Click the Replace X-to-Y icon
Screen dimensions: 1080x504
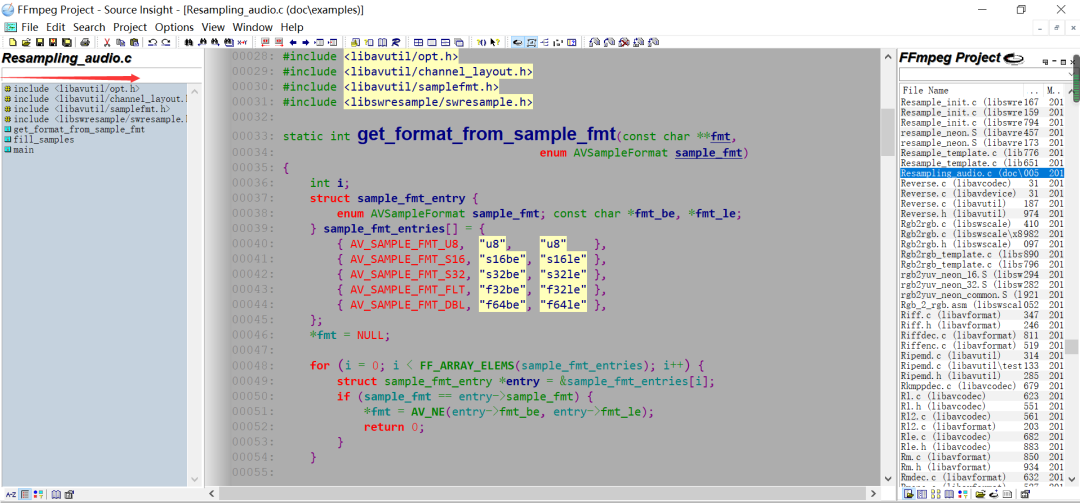coord(242,42)
